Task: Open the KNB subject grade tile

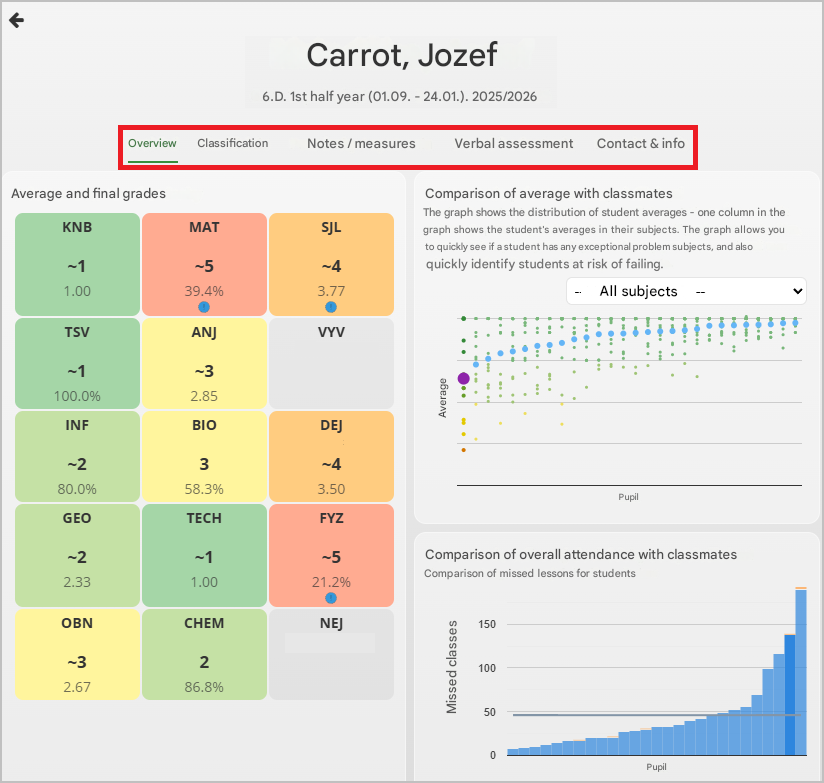Action: (x=77, y=263)
